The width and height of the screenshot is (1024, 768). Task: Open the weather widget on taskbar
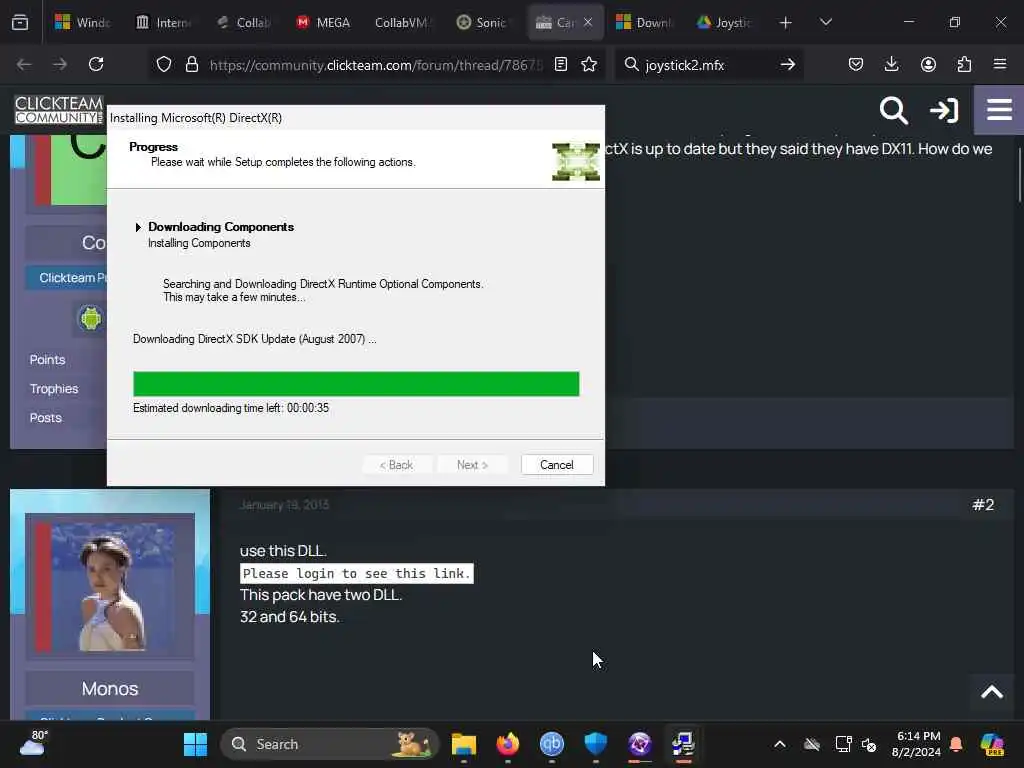tap(31, 744)
